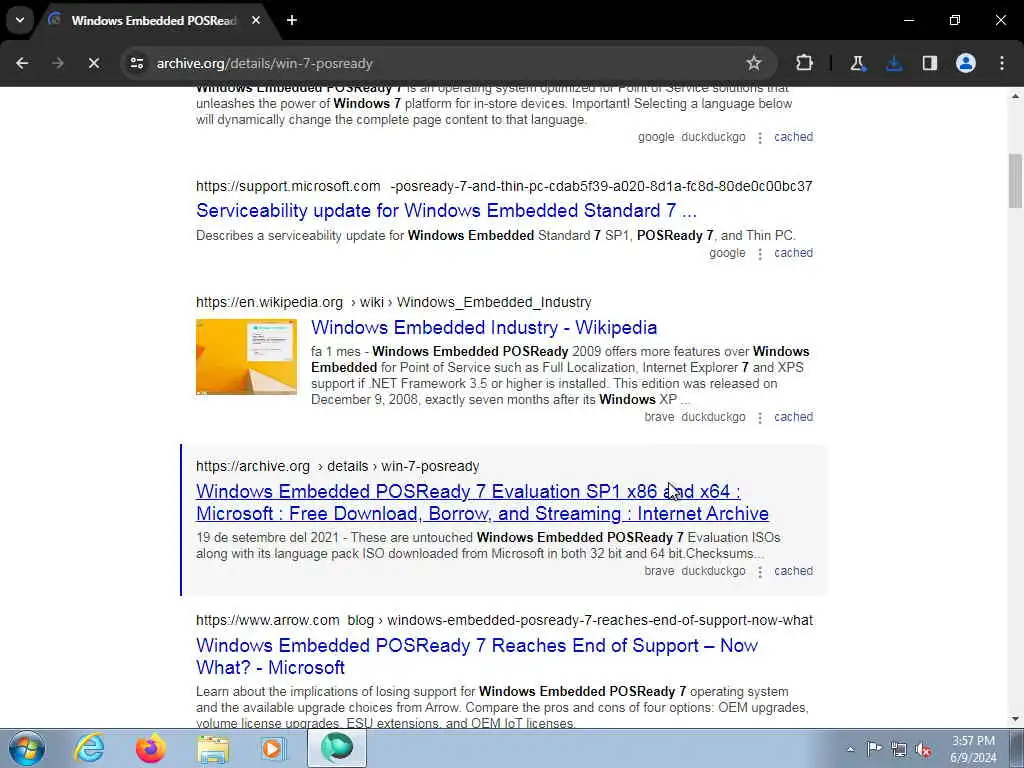The width and height of the screenshot is (1024, 768).
Task: Open network status tray icon
Action: 899,749
